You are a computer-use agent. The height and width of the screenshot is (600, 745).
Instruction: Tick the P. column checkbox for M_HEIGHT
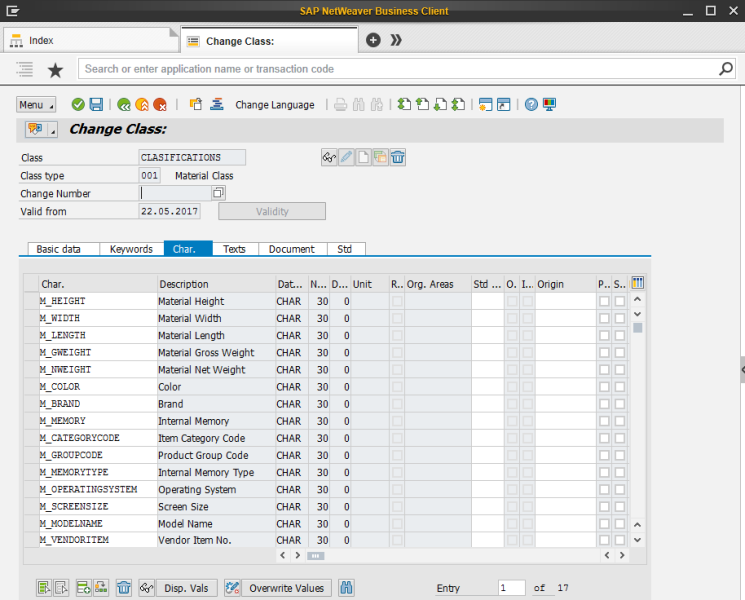click(x=603, y=301)
